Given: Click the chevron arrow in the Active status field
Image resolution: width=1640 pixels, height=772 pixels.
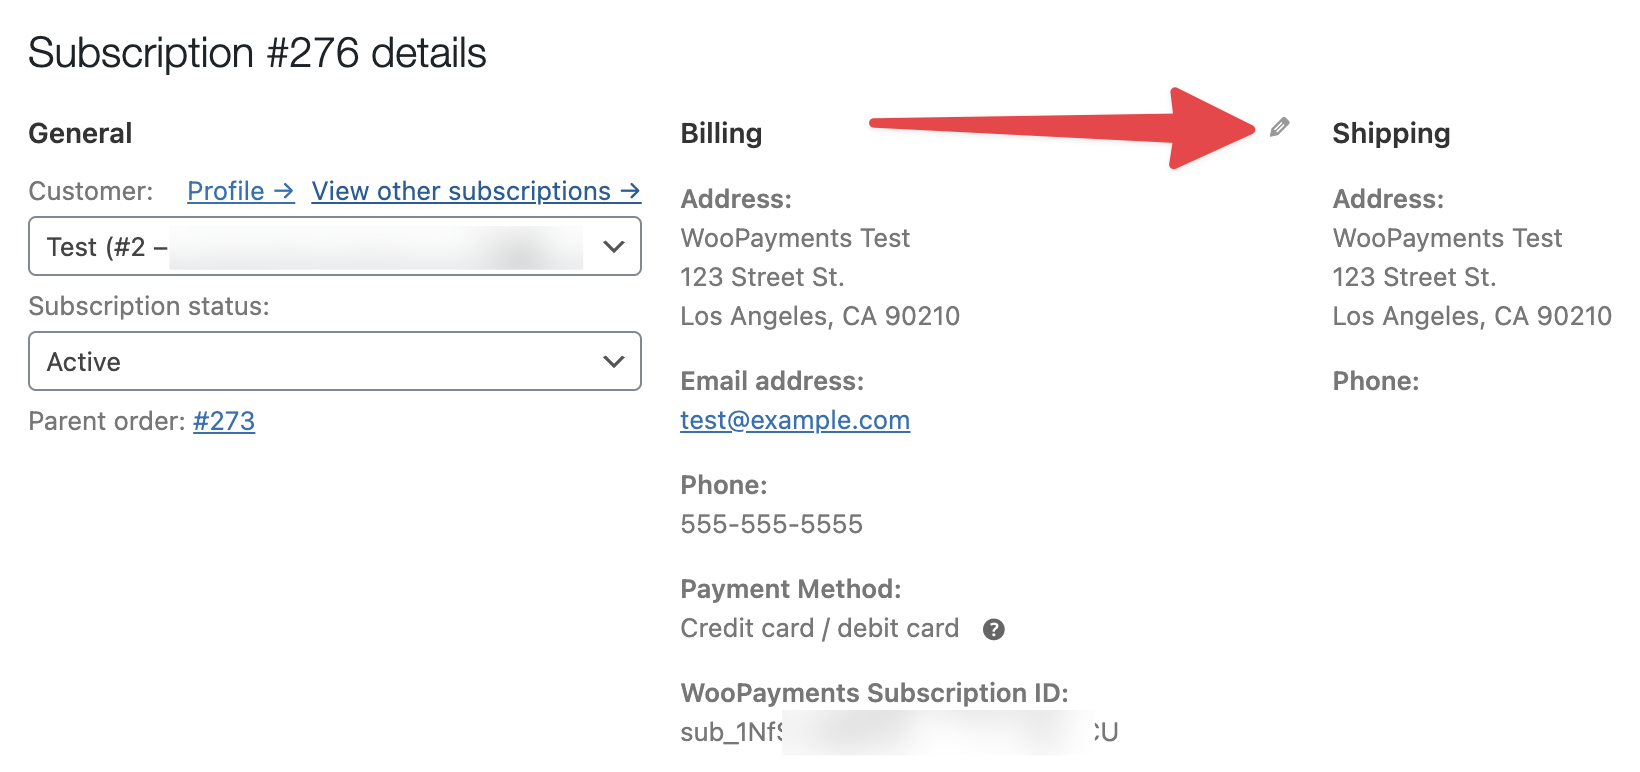Looking at the screenshot, I should [x=614, y=361].
